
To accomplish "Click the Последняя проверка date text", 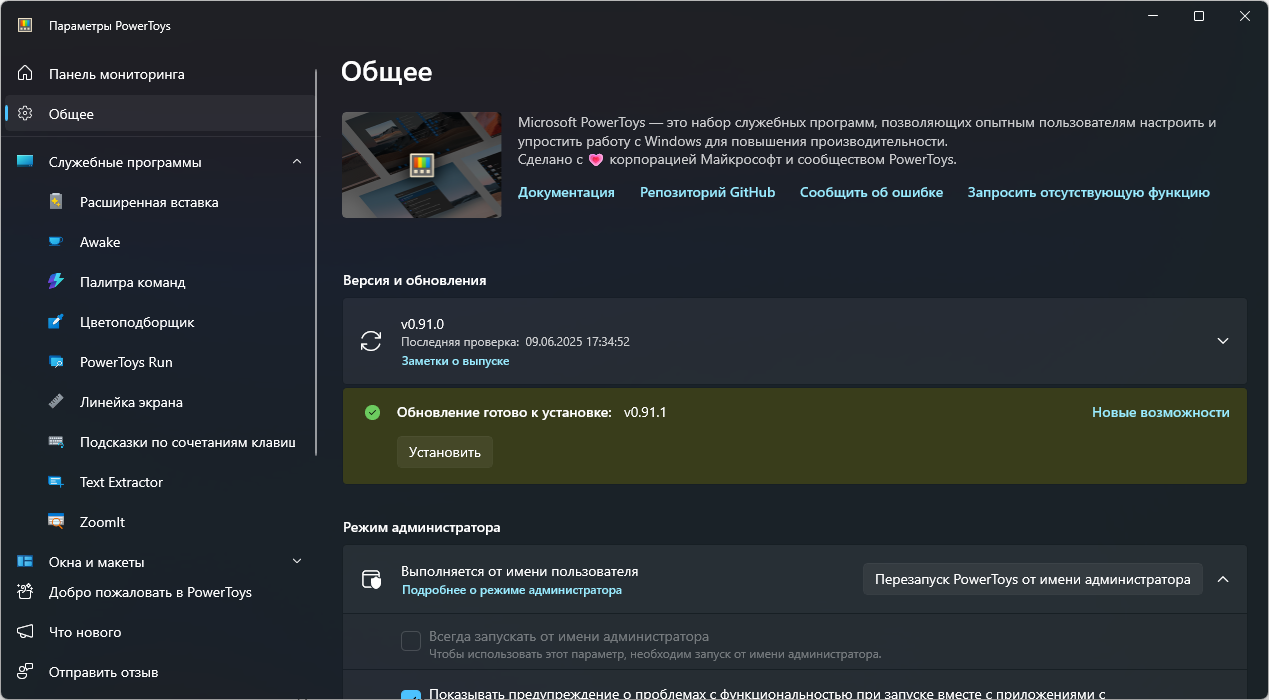I will pyautogui.click(x=515, y=342).
